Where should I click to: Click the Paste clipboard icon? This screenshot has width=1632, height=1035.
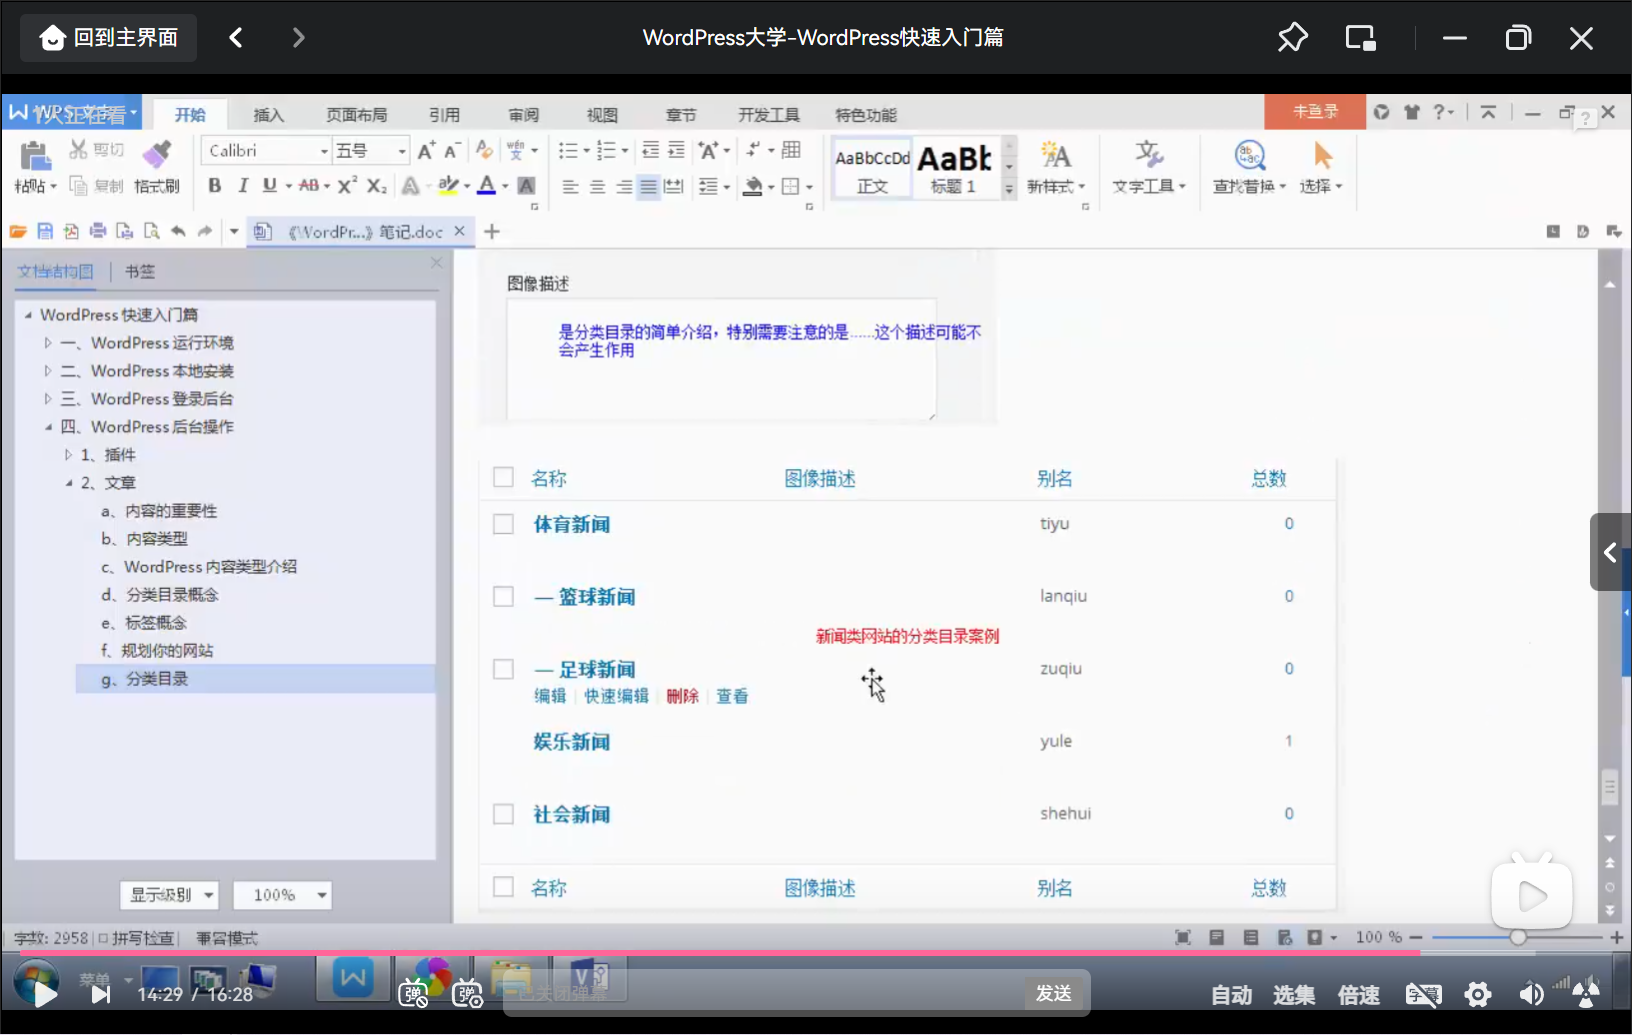(x=36, y=156)
